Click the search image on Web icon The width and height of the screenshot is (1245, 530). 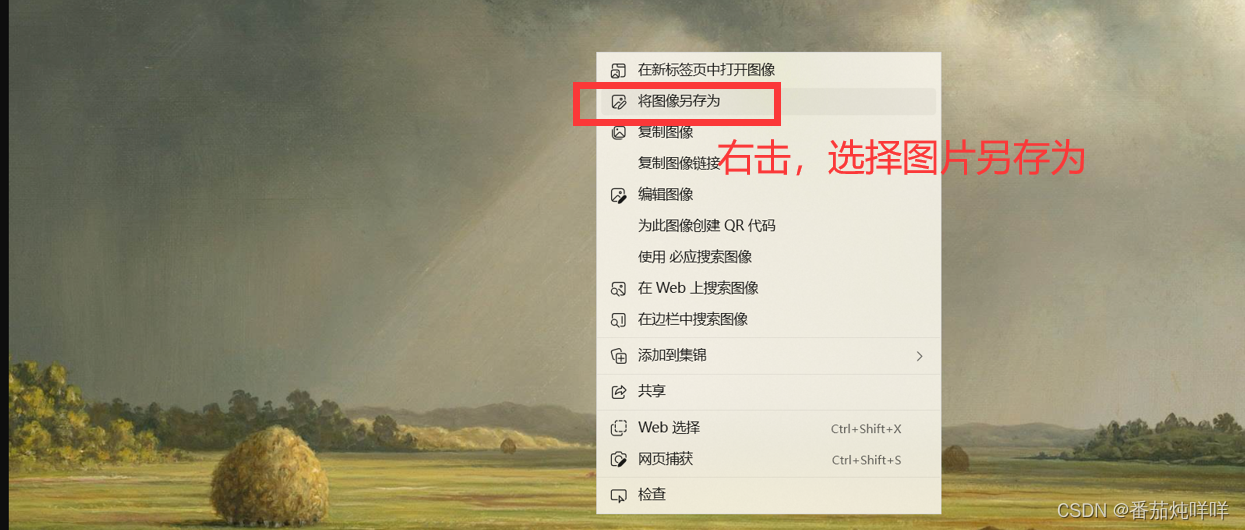pos(618,288)
